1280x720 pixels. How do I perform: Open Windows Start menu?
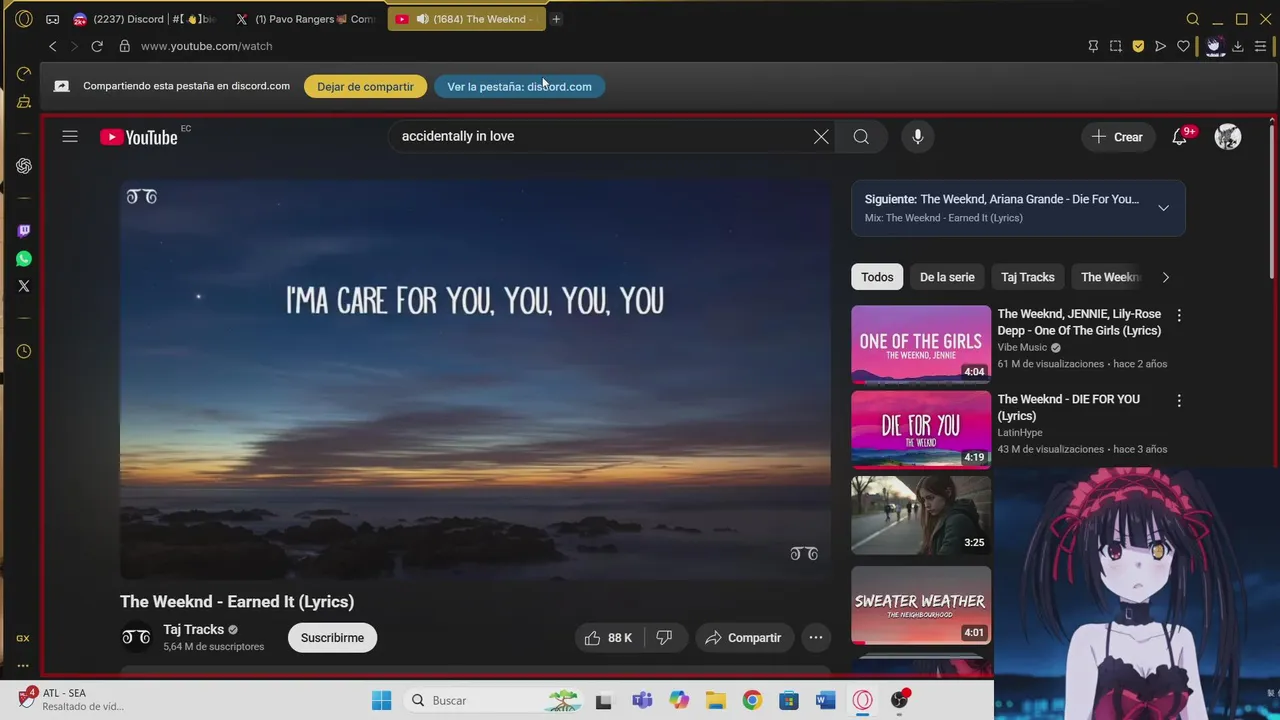(x=381, y=700)
